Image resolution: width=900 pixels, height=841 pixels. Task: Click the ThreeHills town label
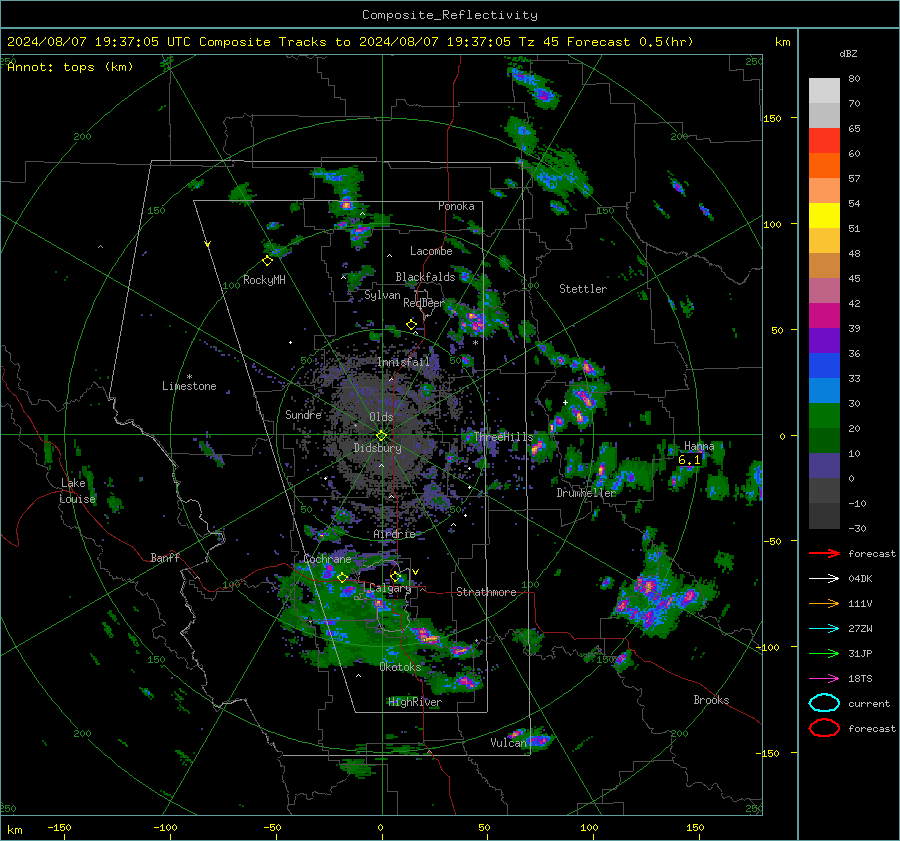503,437
